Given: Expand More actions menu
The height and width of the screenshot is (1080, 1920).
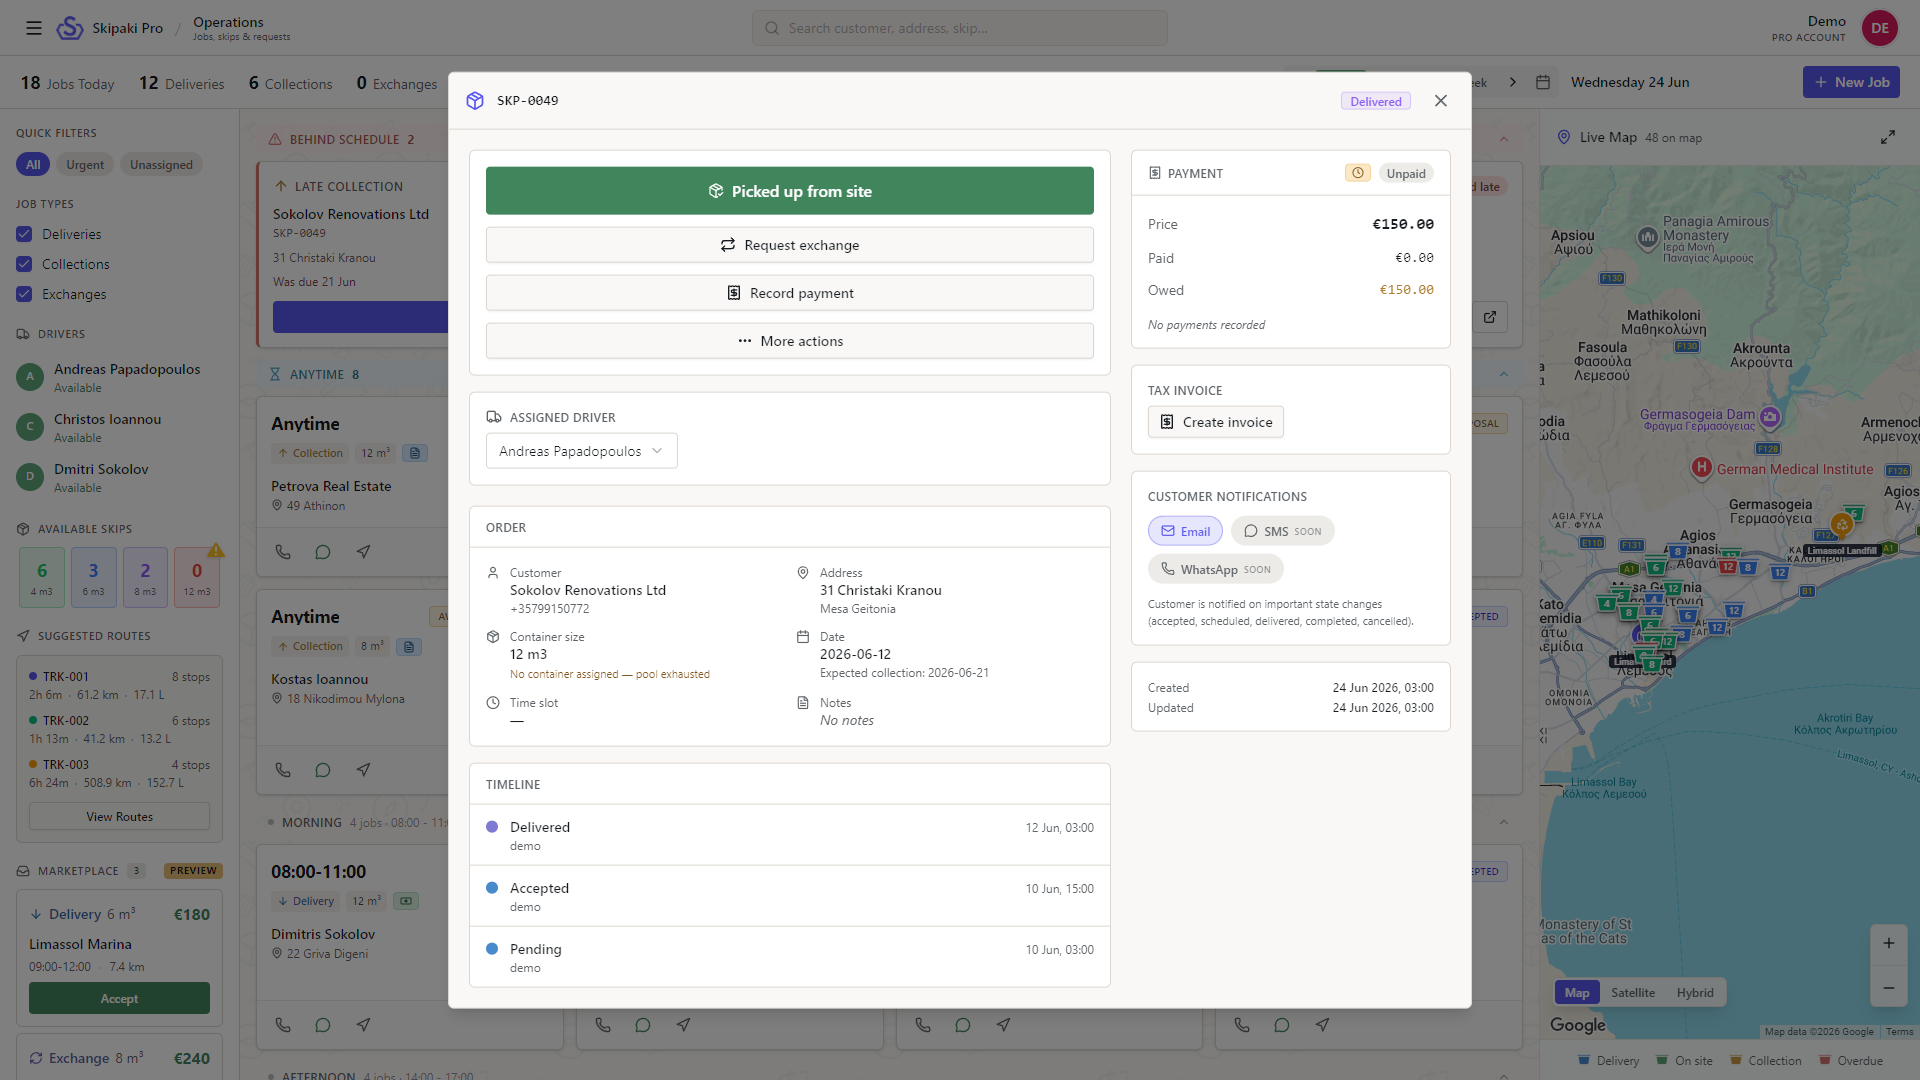Looking at the screenshot, I should [790, 341].
